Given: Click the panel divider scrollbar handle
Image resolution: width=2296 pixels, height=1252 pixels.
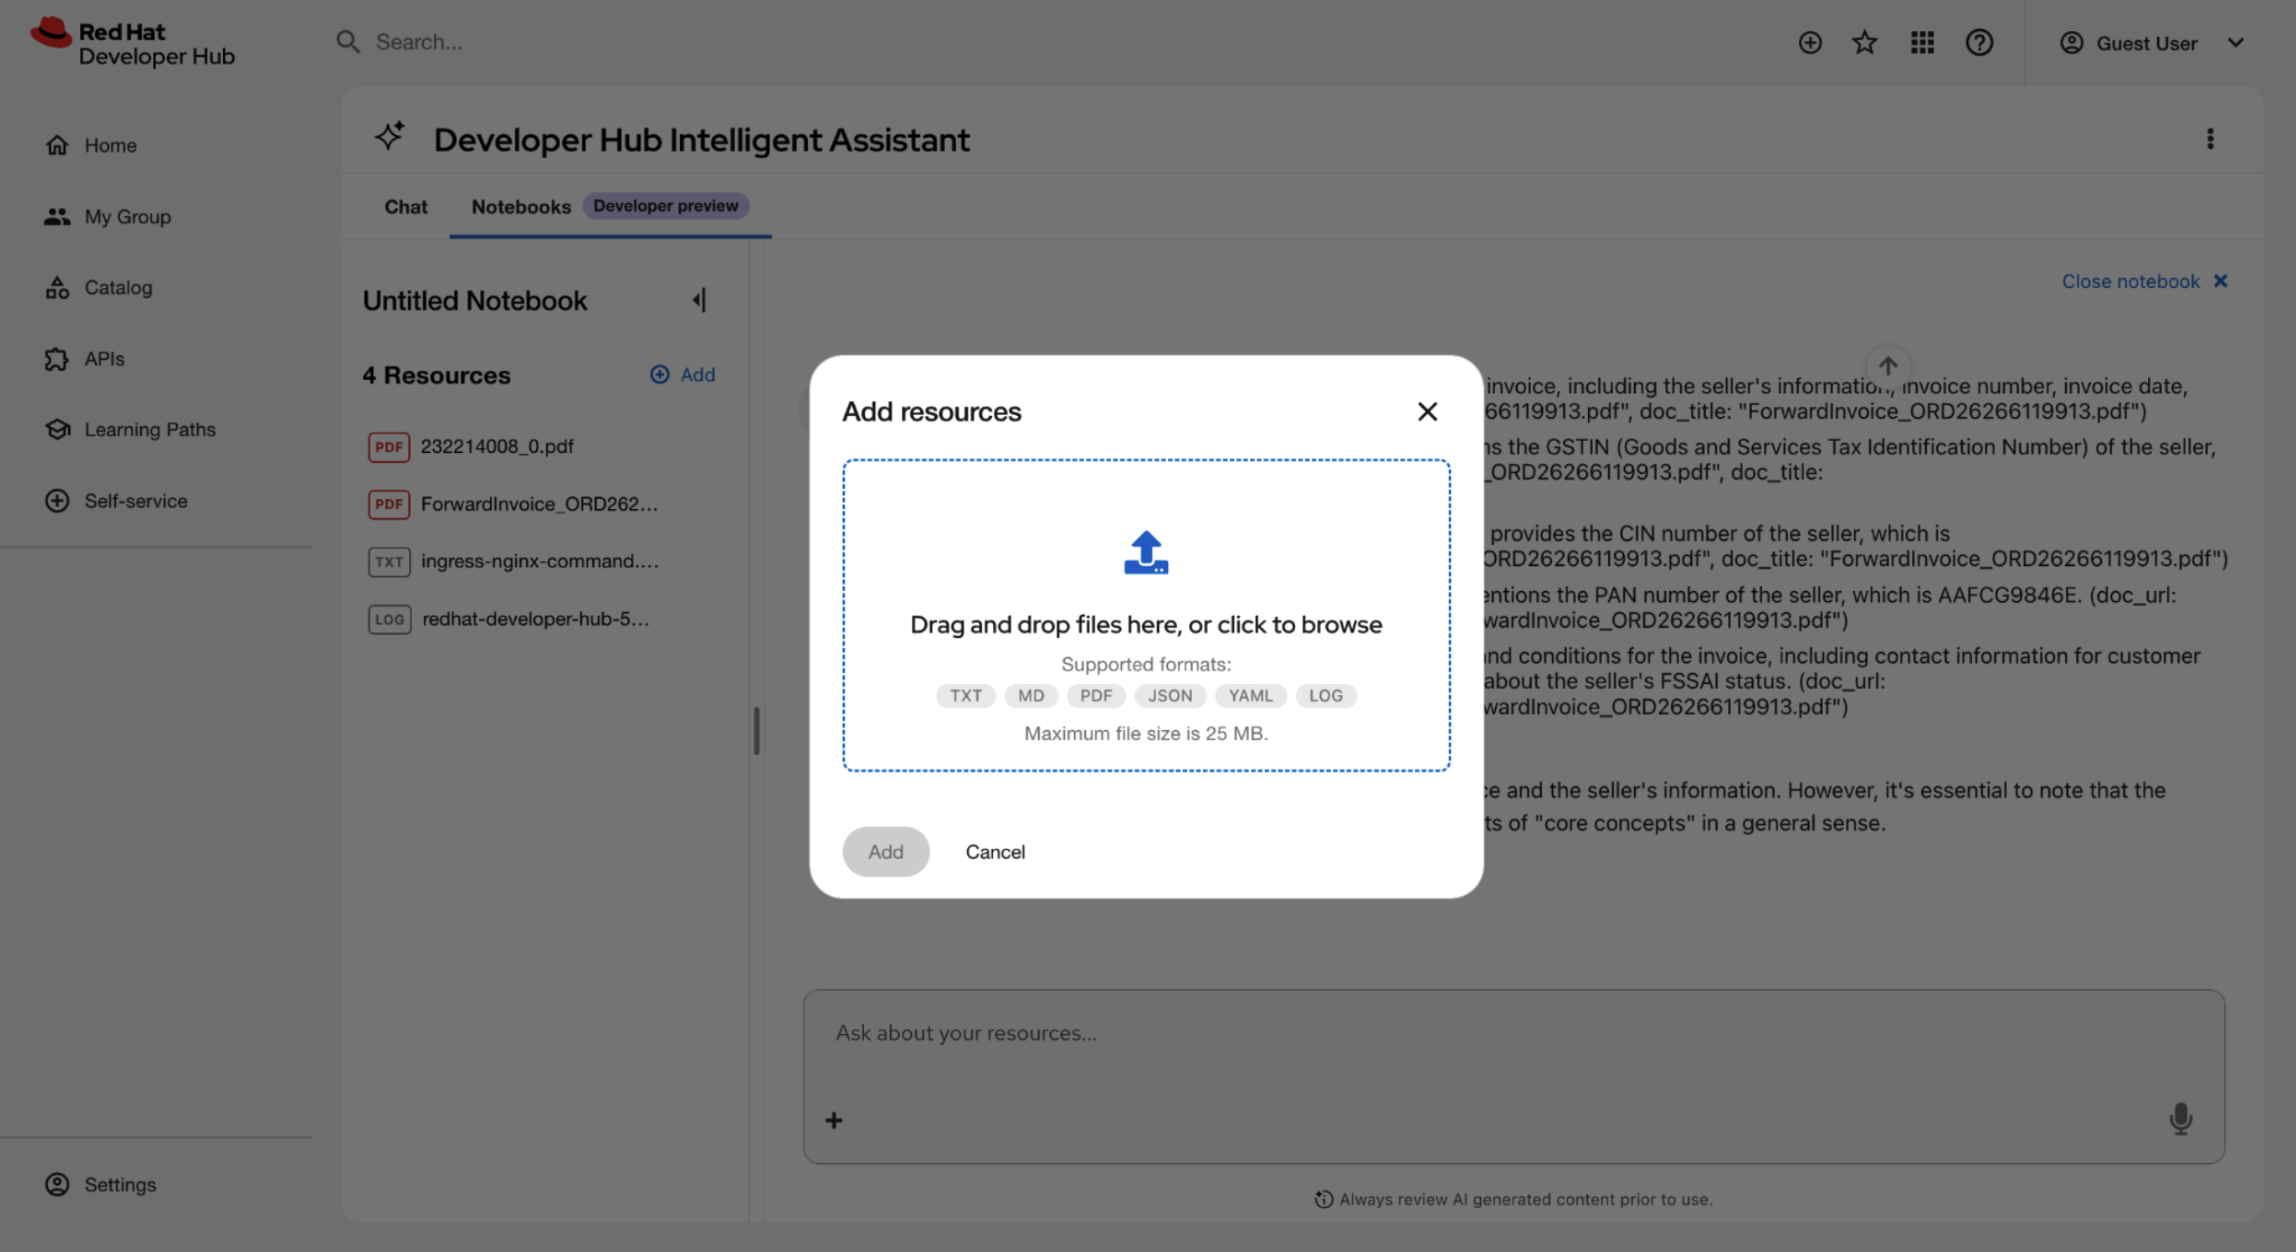Looking at the screenshot, I should pyautogui.click(x=756, y=731).
